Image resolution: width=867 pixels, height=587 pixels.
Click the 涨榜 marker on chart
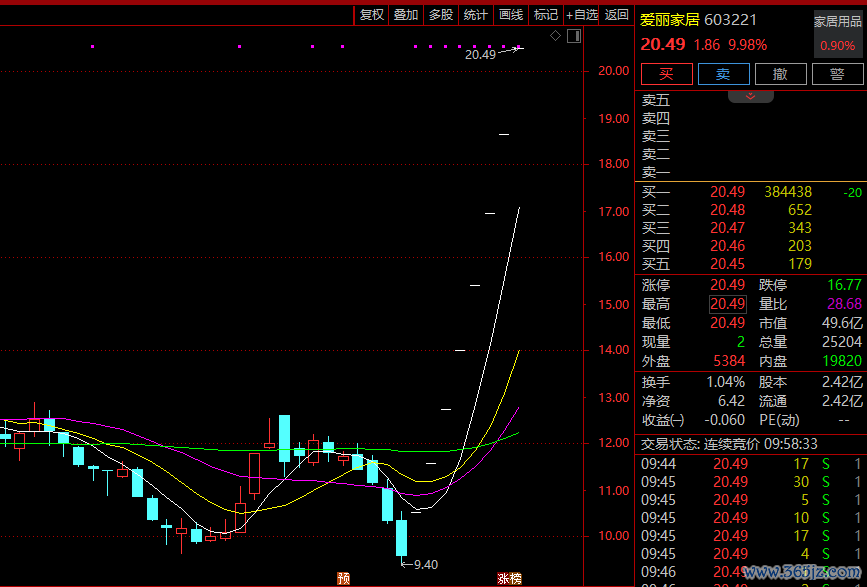[x=509, y=579]
